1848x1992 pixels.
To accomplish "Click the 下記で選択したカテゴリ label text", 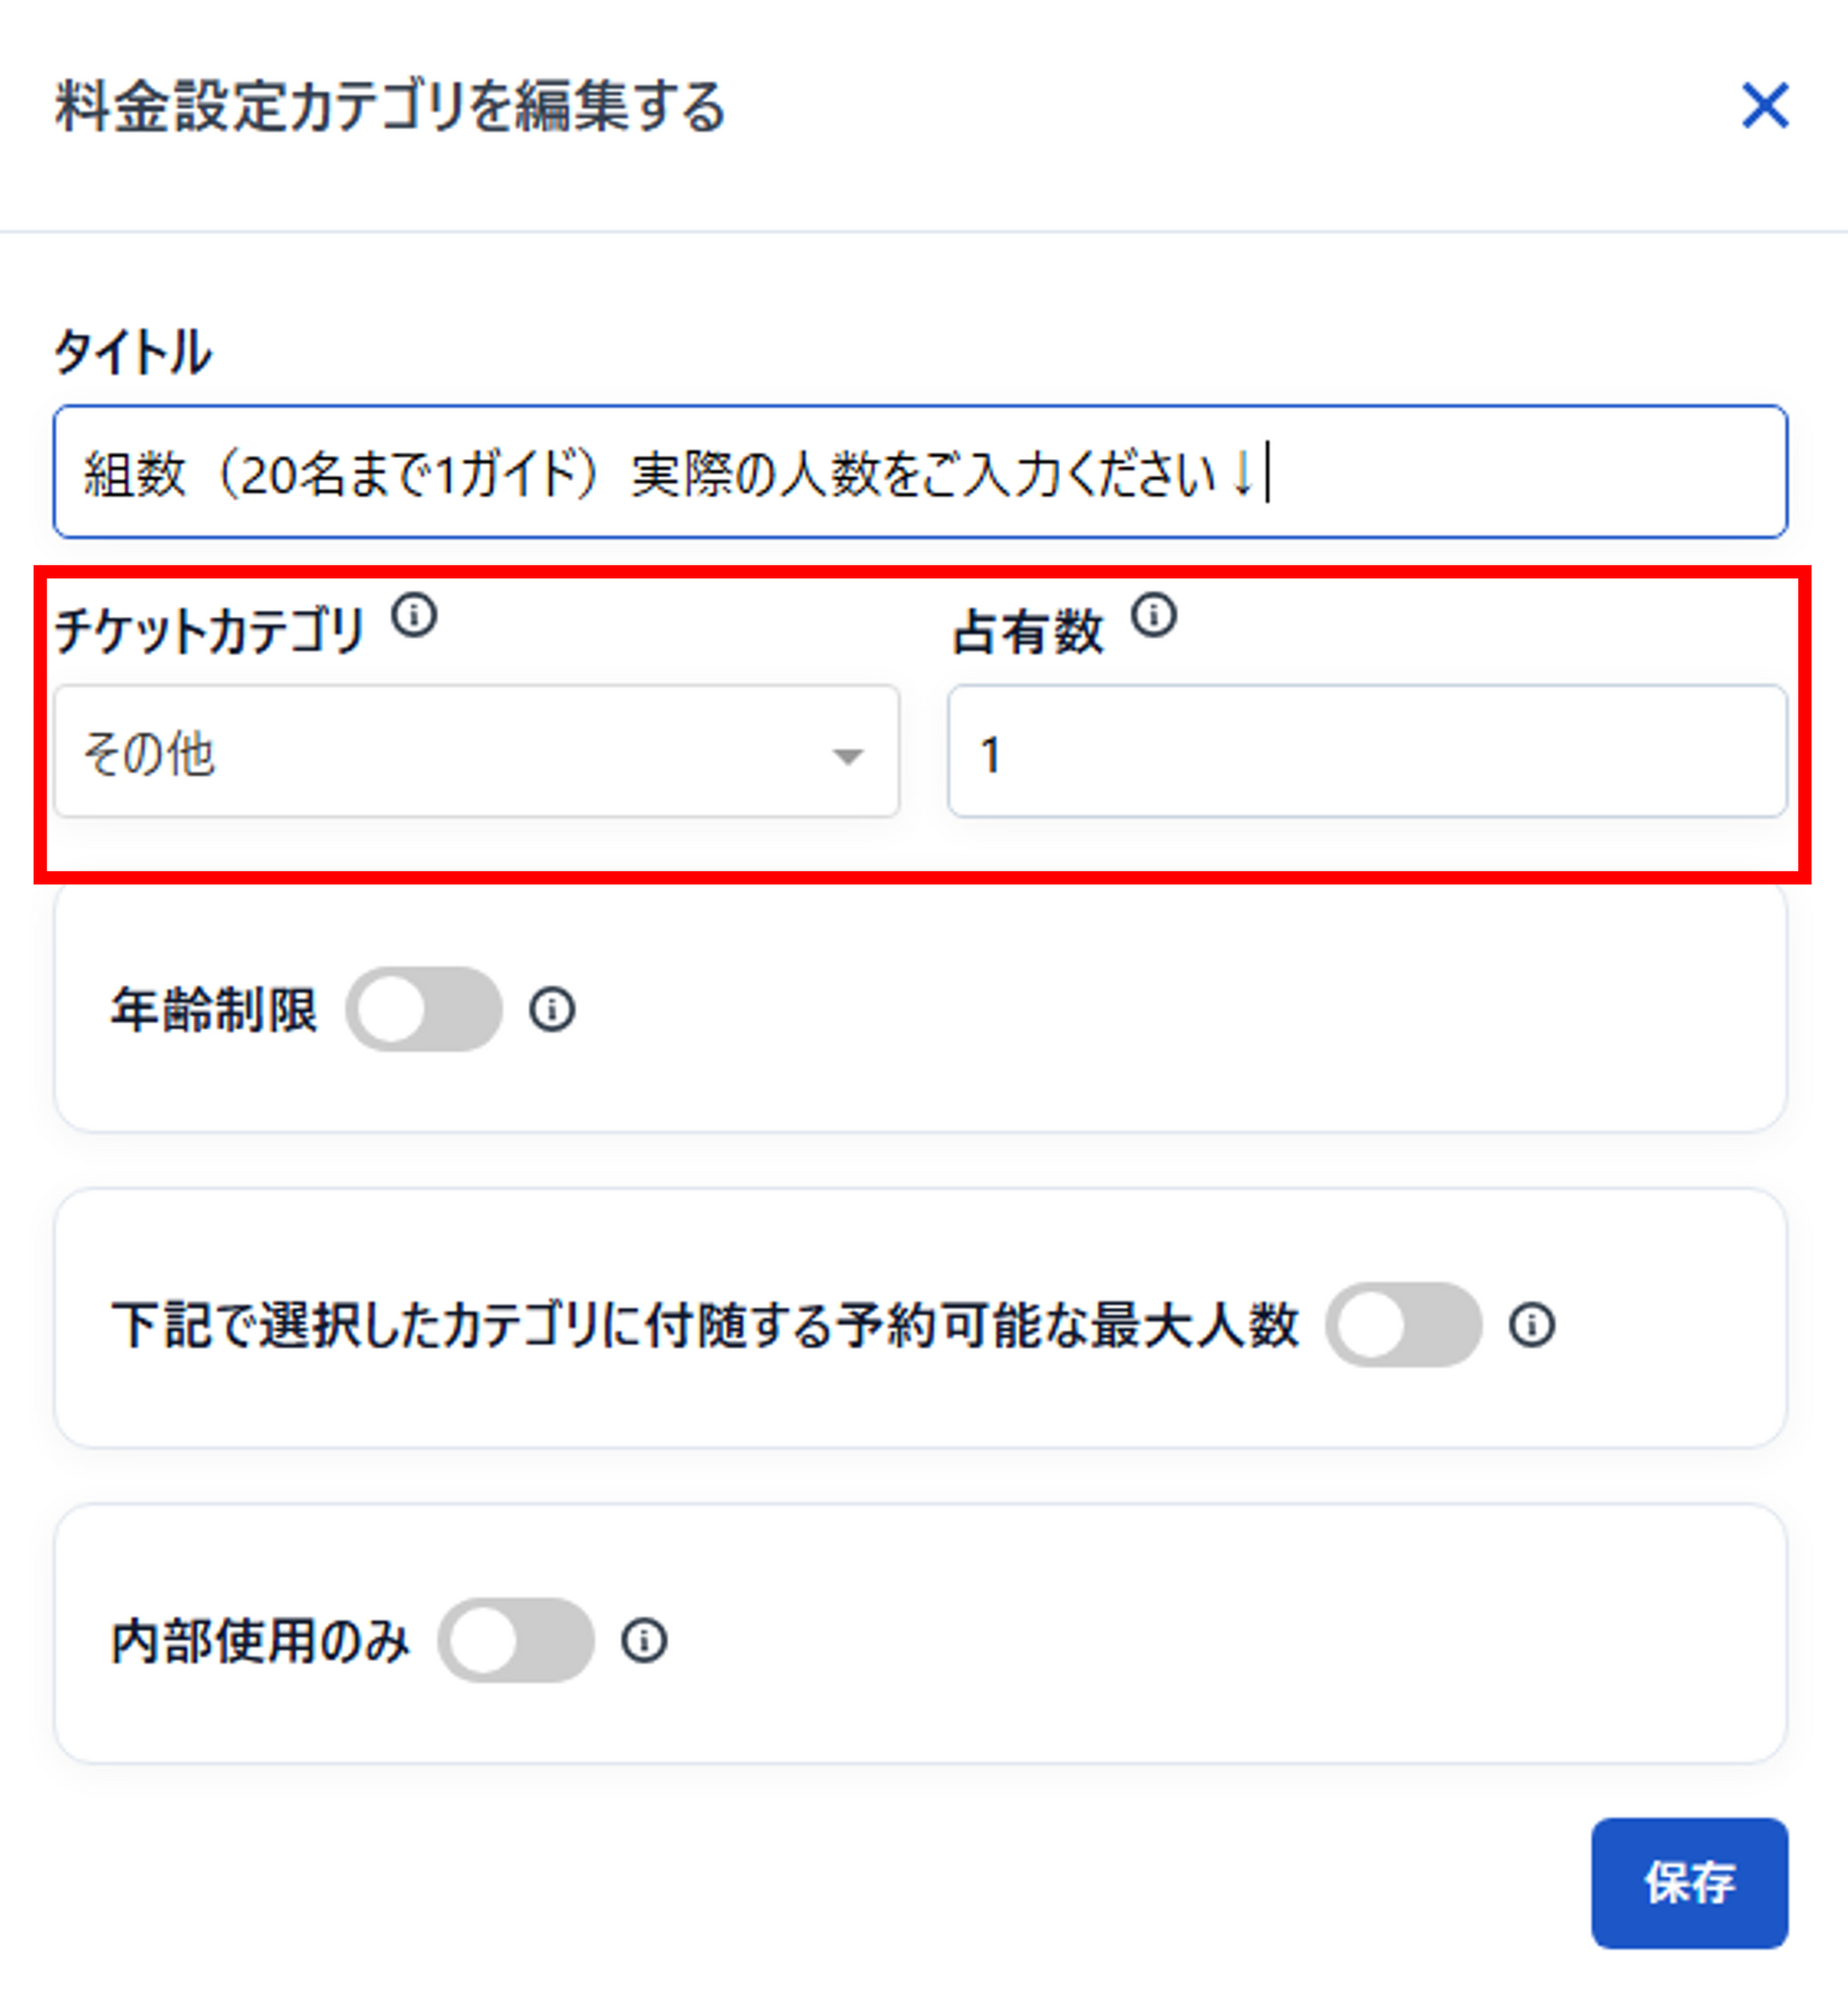I will click(705, 1326).
